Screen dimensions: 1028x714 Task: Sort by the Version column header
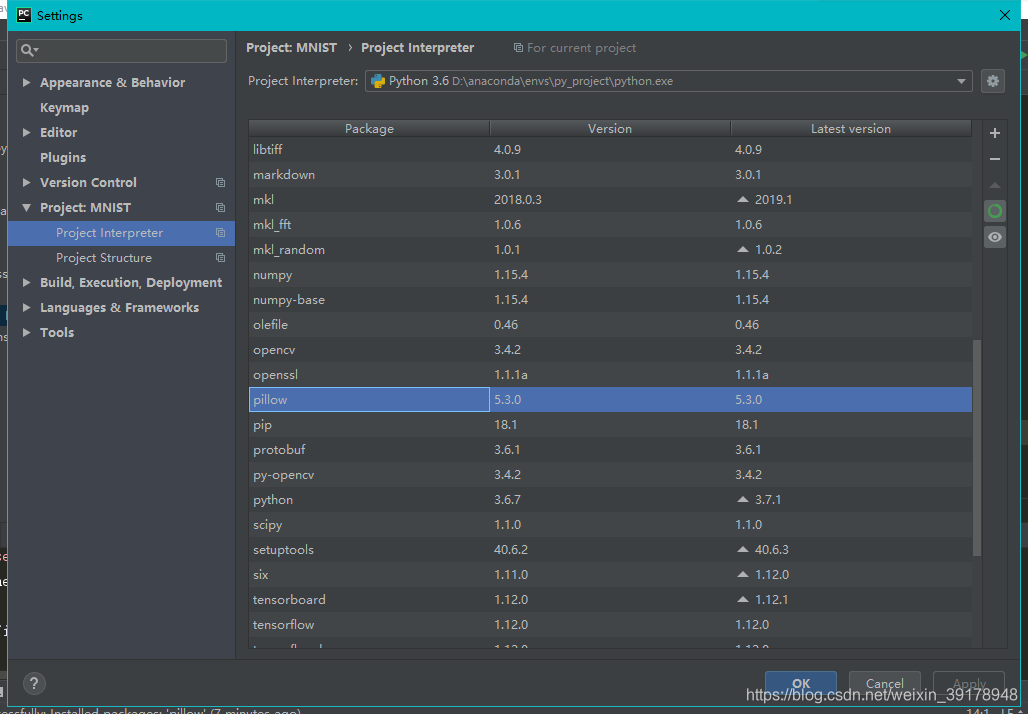(610, 129)
